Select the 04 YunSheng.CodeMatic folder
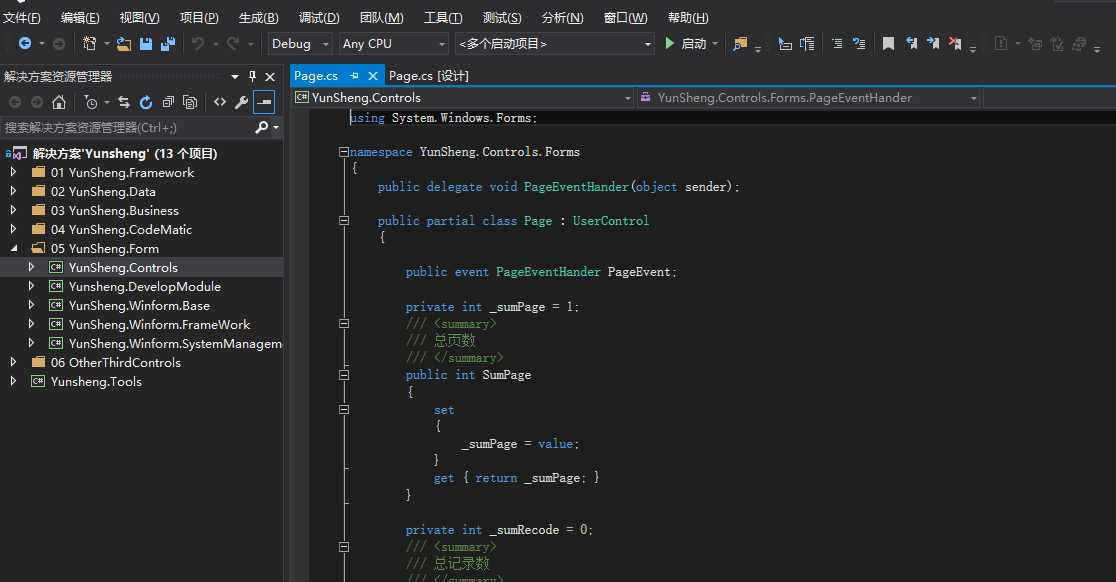Viewport: 1116px width, 582px height. [121, 229]
